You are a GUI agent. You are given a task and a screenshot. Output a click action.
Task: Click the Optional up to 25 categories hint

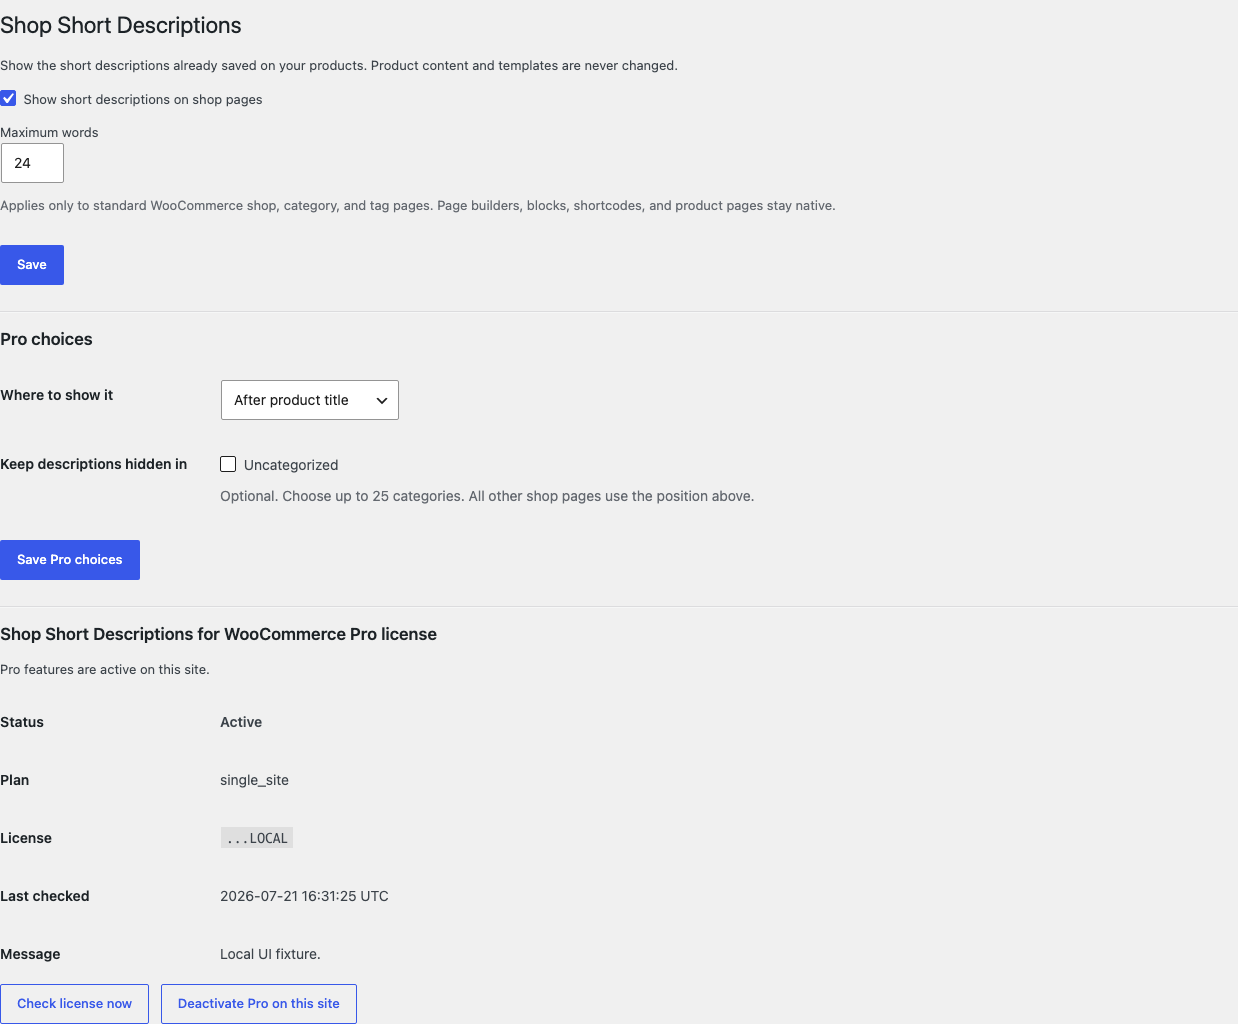pyautogui.click(x=487, y=496)
